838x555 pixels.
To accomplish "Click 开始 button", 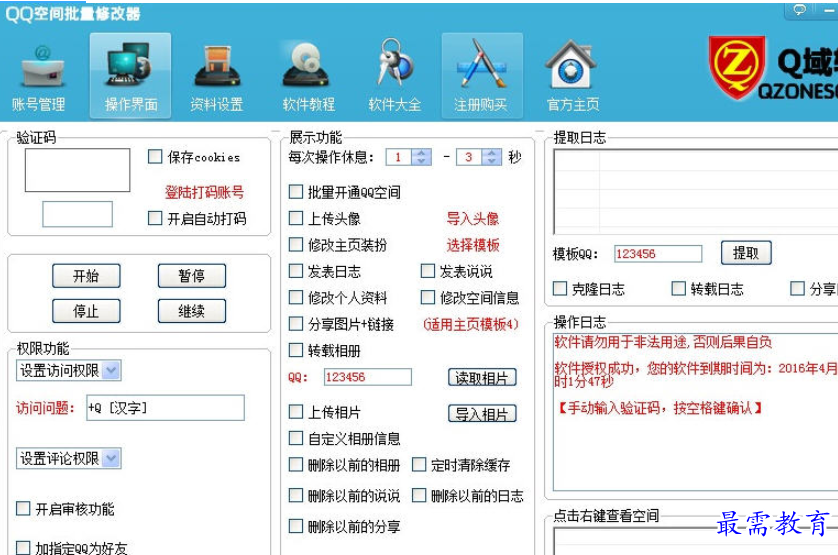I will [x=86, y=276].
